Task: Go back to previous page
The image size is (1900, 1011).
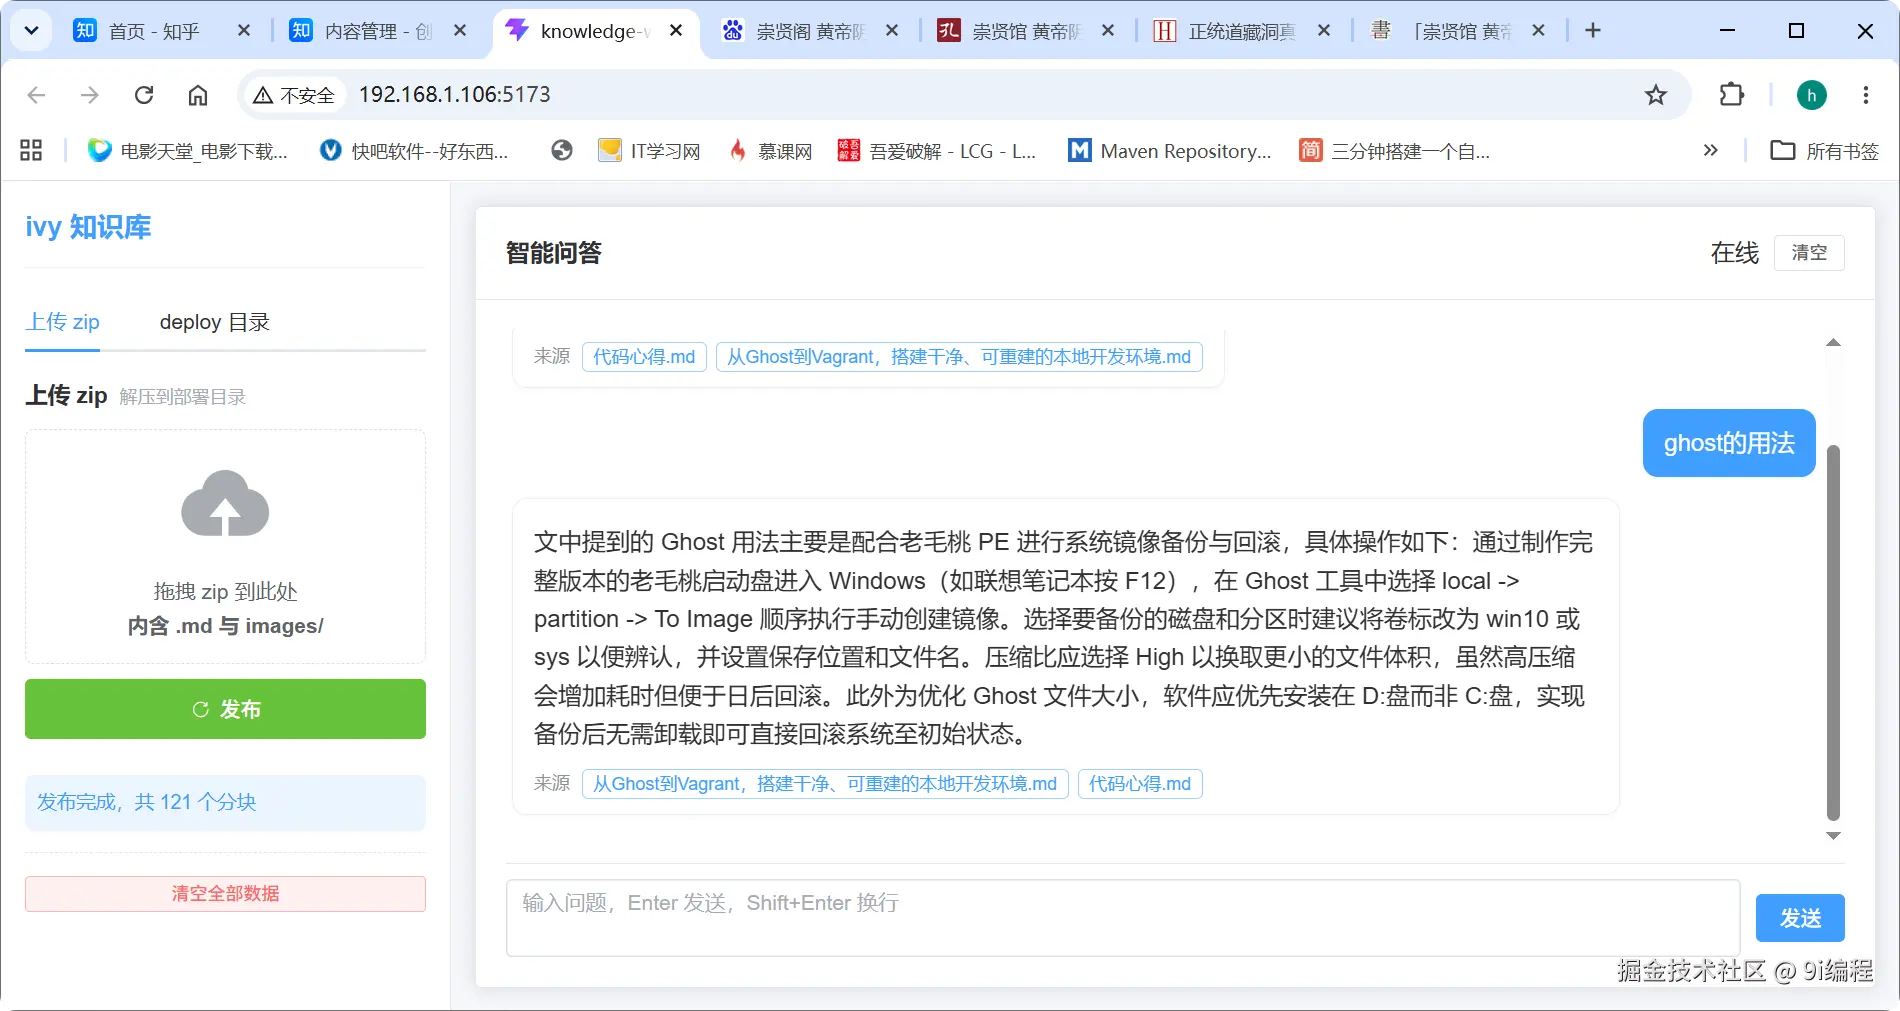Action: click(x=37, y=95)
